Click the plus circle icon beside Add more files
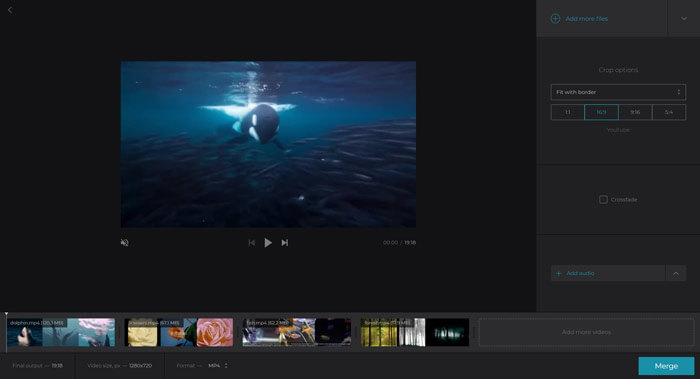The image size is (700, 379). (555, 19)
